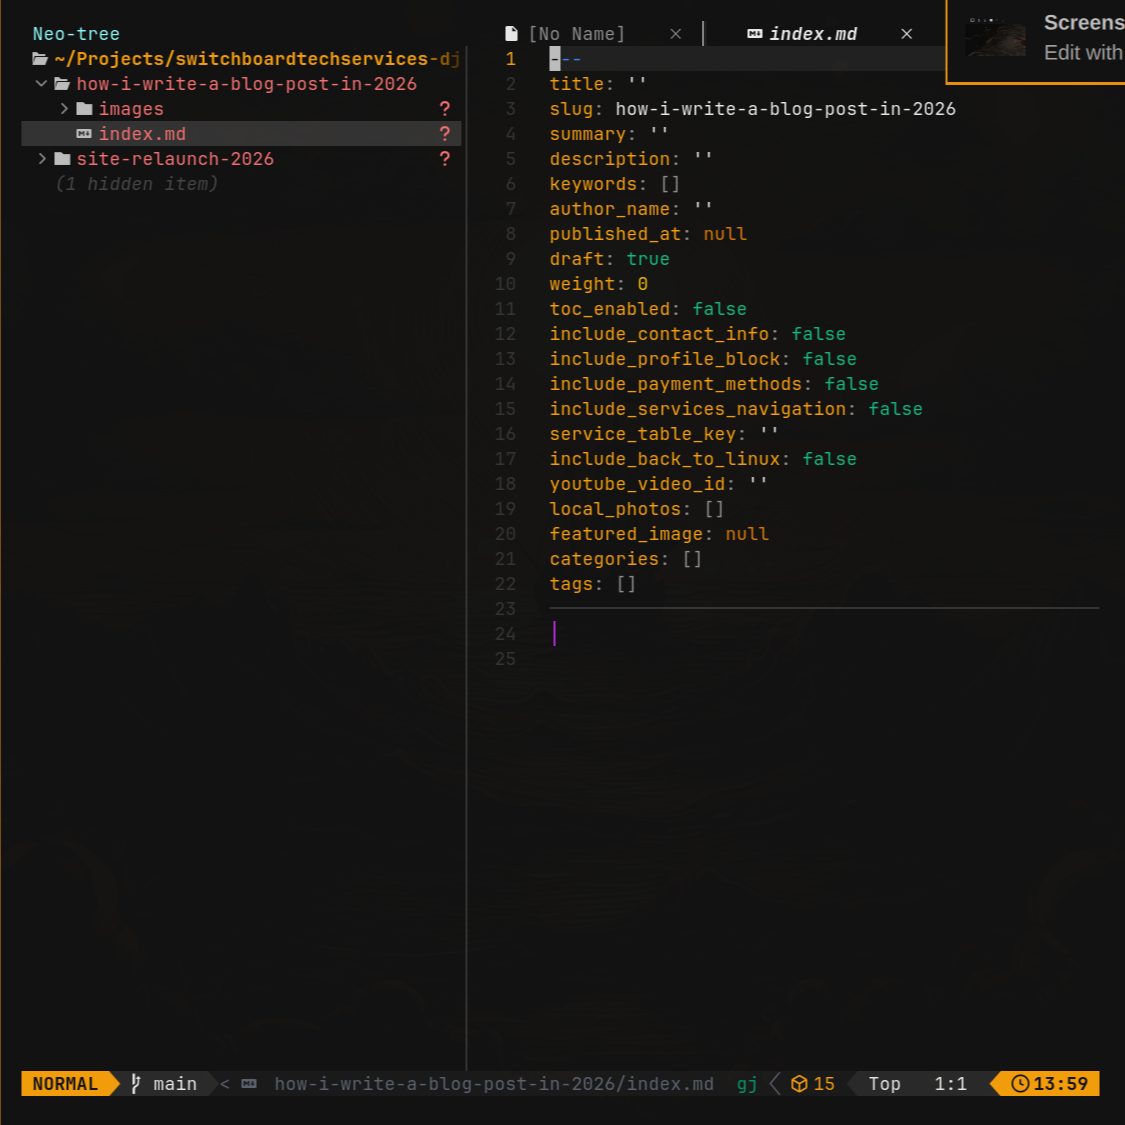Click the keywords: [] line
Screen dimensions: 1125x1125
click(615, 184)
